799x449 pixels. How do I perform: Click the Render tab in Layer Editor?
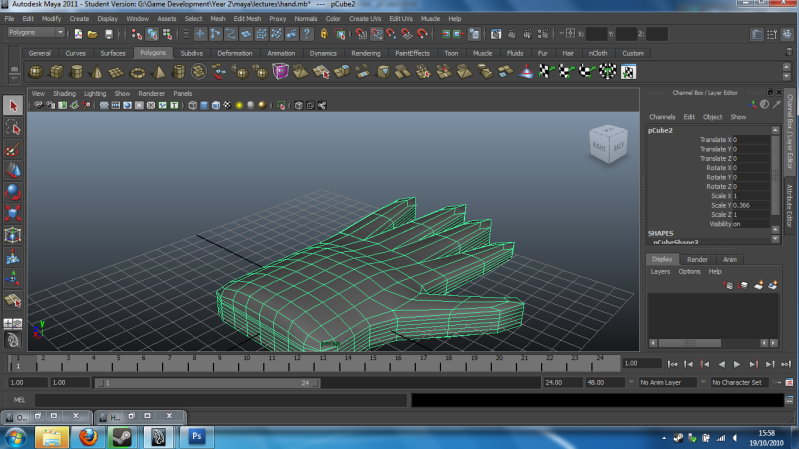(x=697, y=259)
